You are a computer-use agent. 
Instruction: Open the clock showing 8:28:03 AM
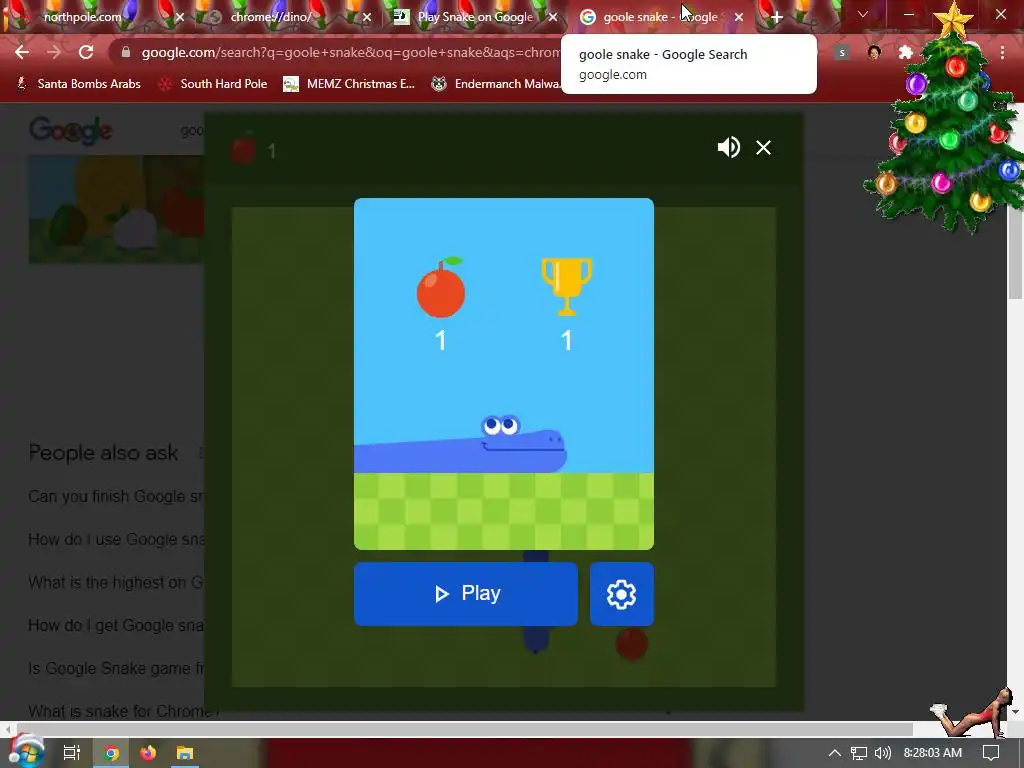(x=933, y=753)
